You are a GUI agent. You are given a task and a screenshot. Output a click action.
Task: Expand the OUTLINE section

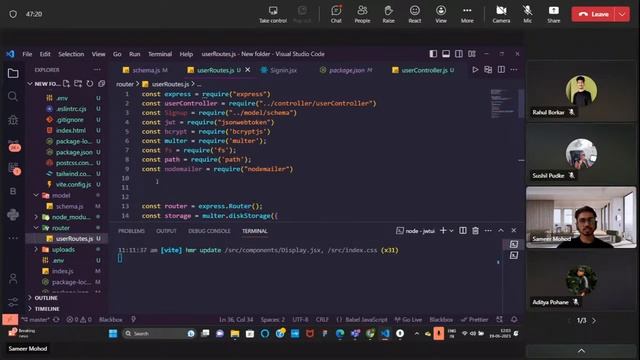(46, 298)
